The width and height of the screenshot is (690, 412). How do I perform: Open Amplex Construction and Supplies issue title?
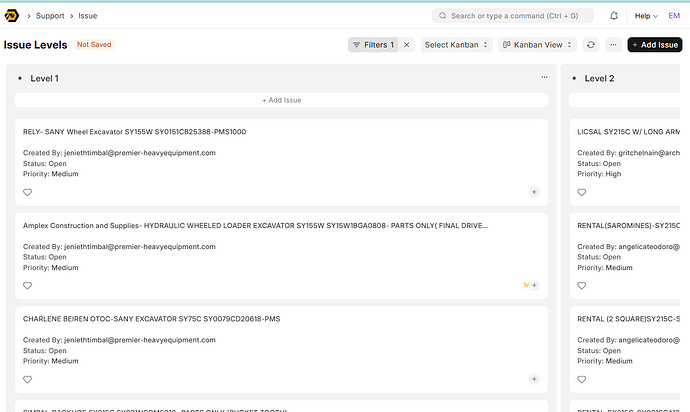pyautogui.click(x=255, y=225)
